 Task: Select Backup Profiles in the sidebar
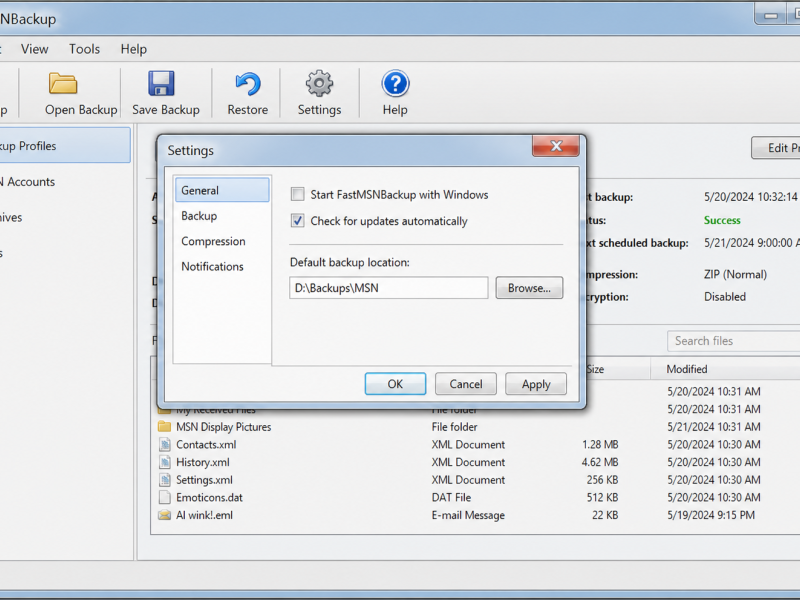pyautogui.click(x=64, y=146)
